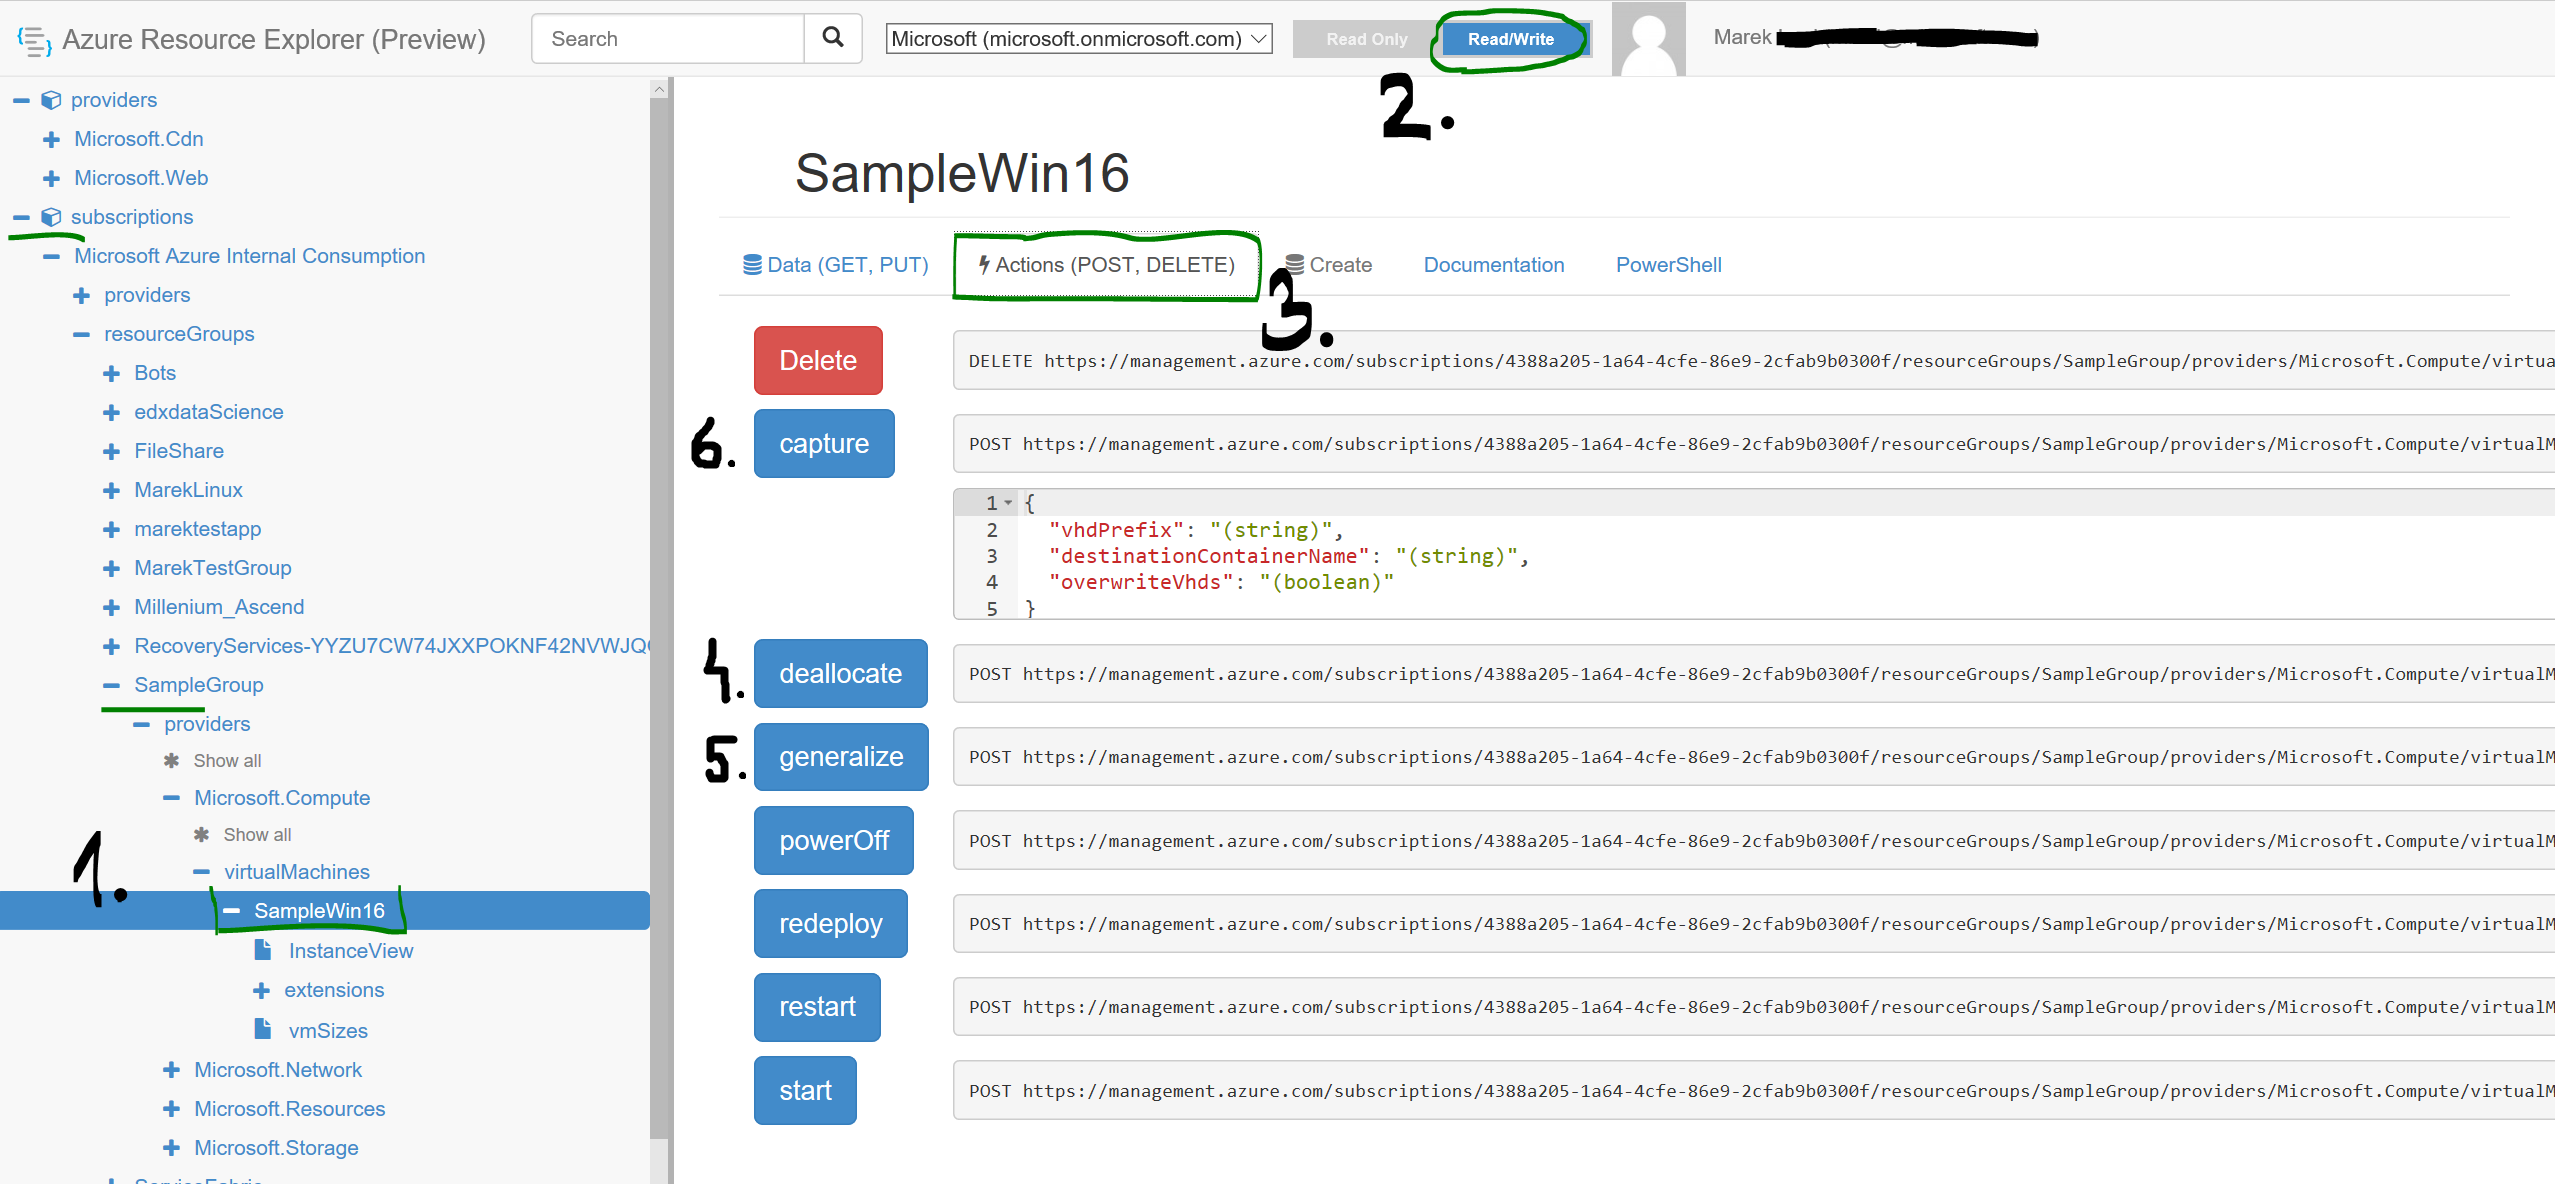The image size is (2555, 1184).
Task: Expand the Microsoft.Network node
Action: [172, 1070]
